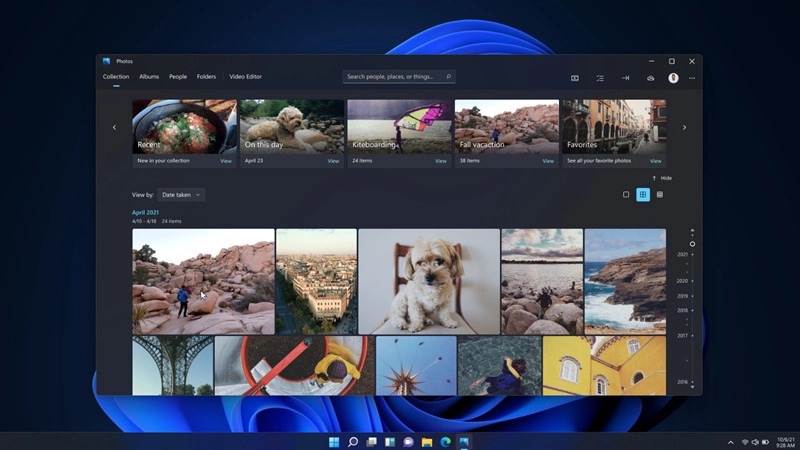Launch Microsoft Edge from taskbar
Image resolution: width=800 pixels, height=450 pixels.
[445, 442]
